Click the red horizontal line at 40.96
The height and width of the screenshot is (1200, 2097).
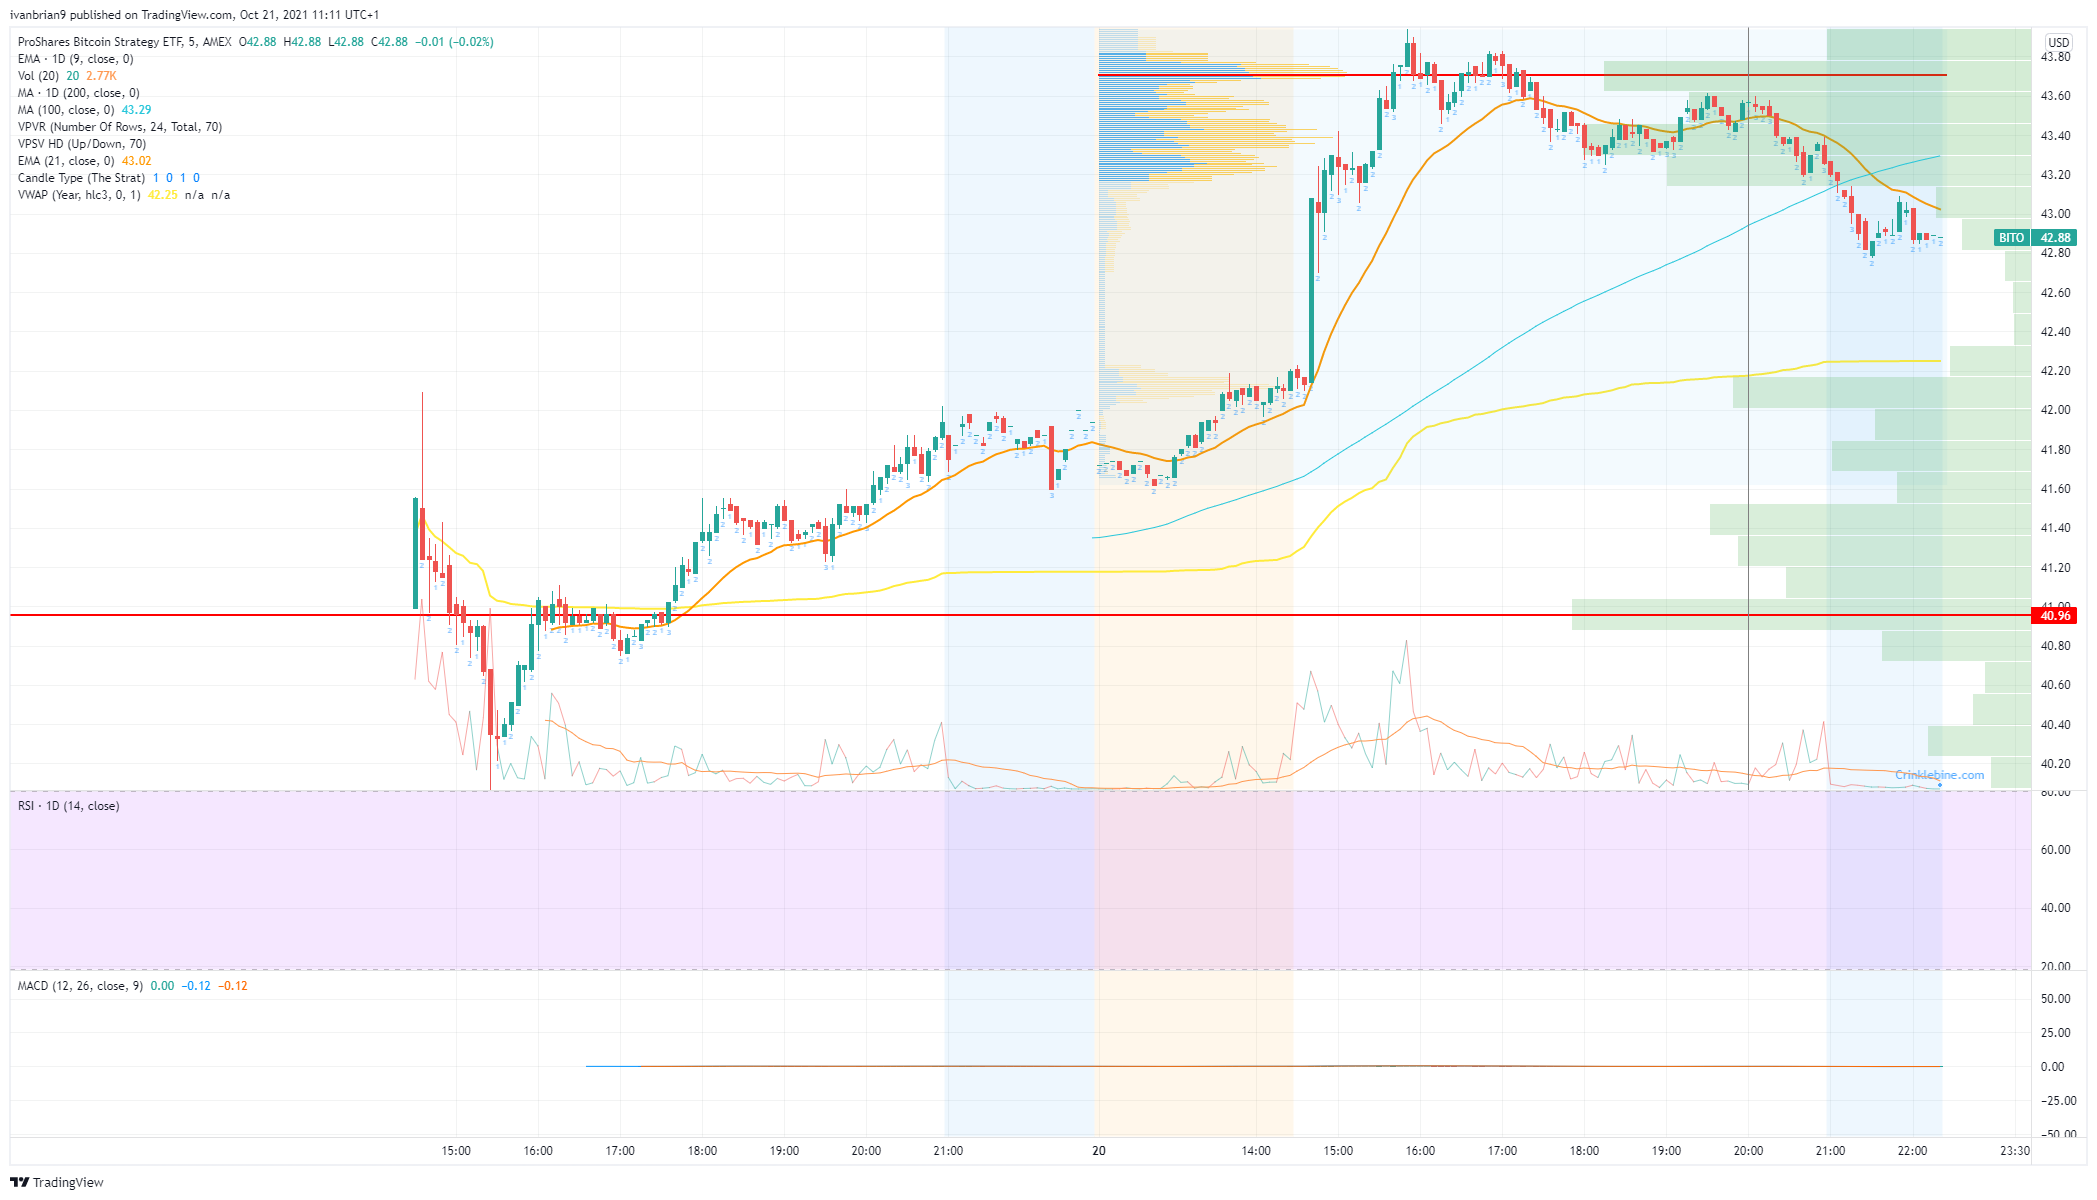1020,615
